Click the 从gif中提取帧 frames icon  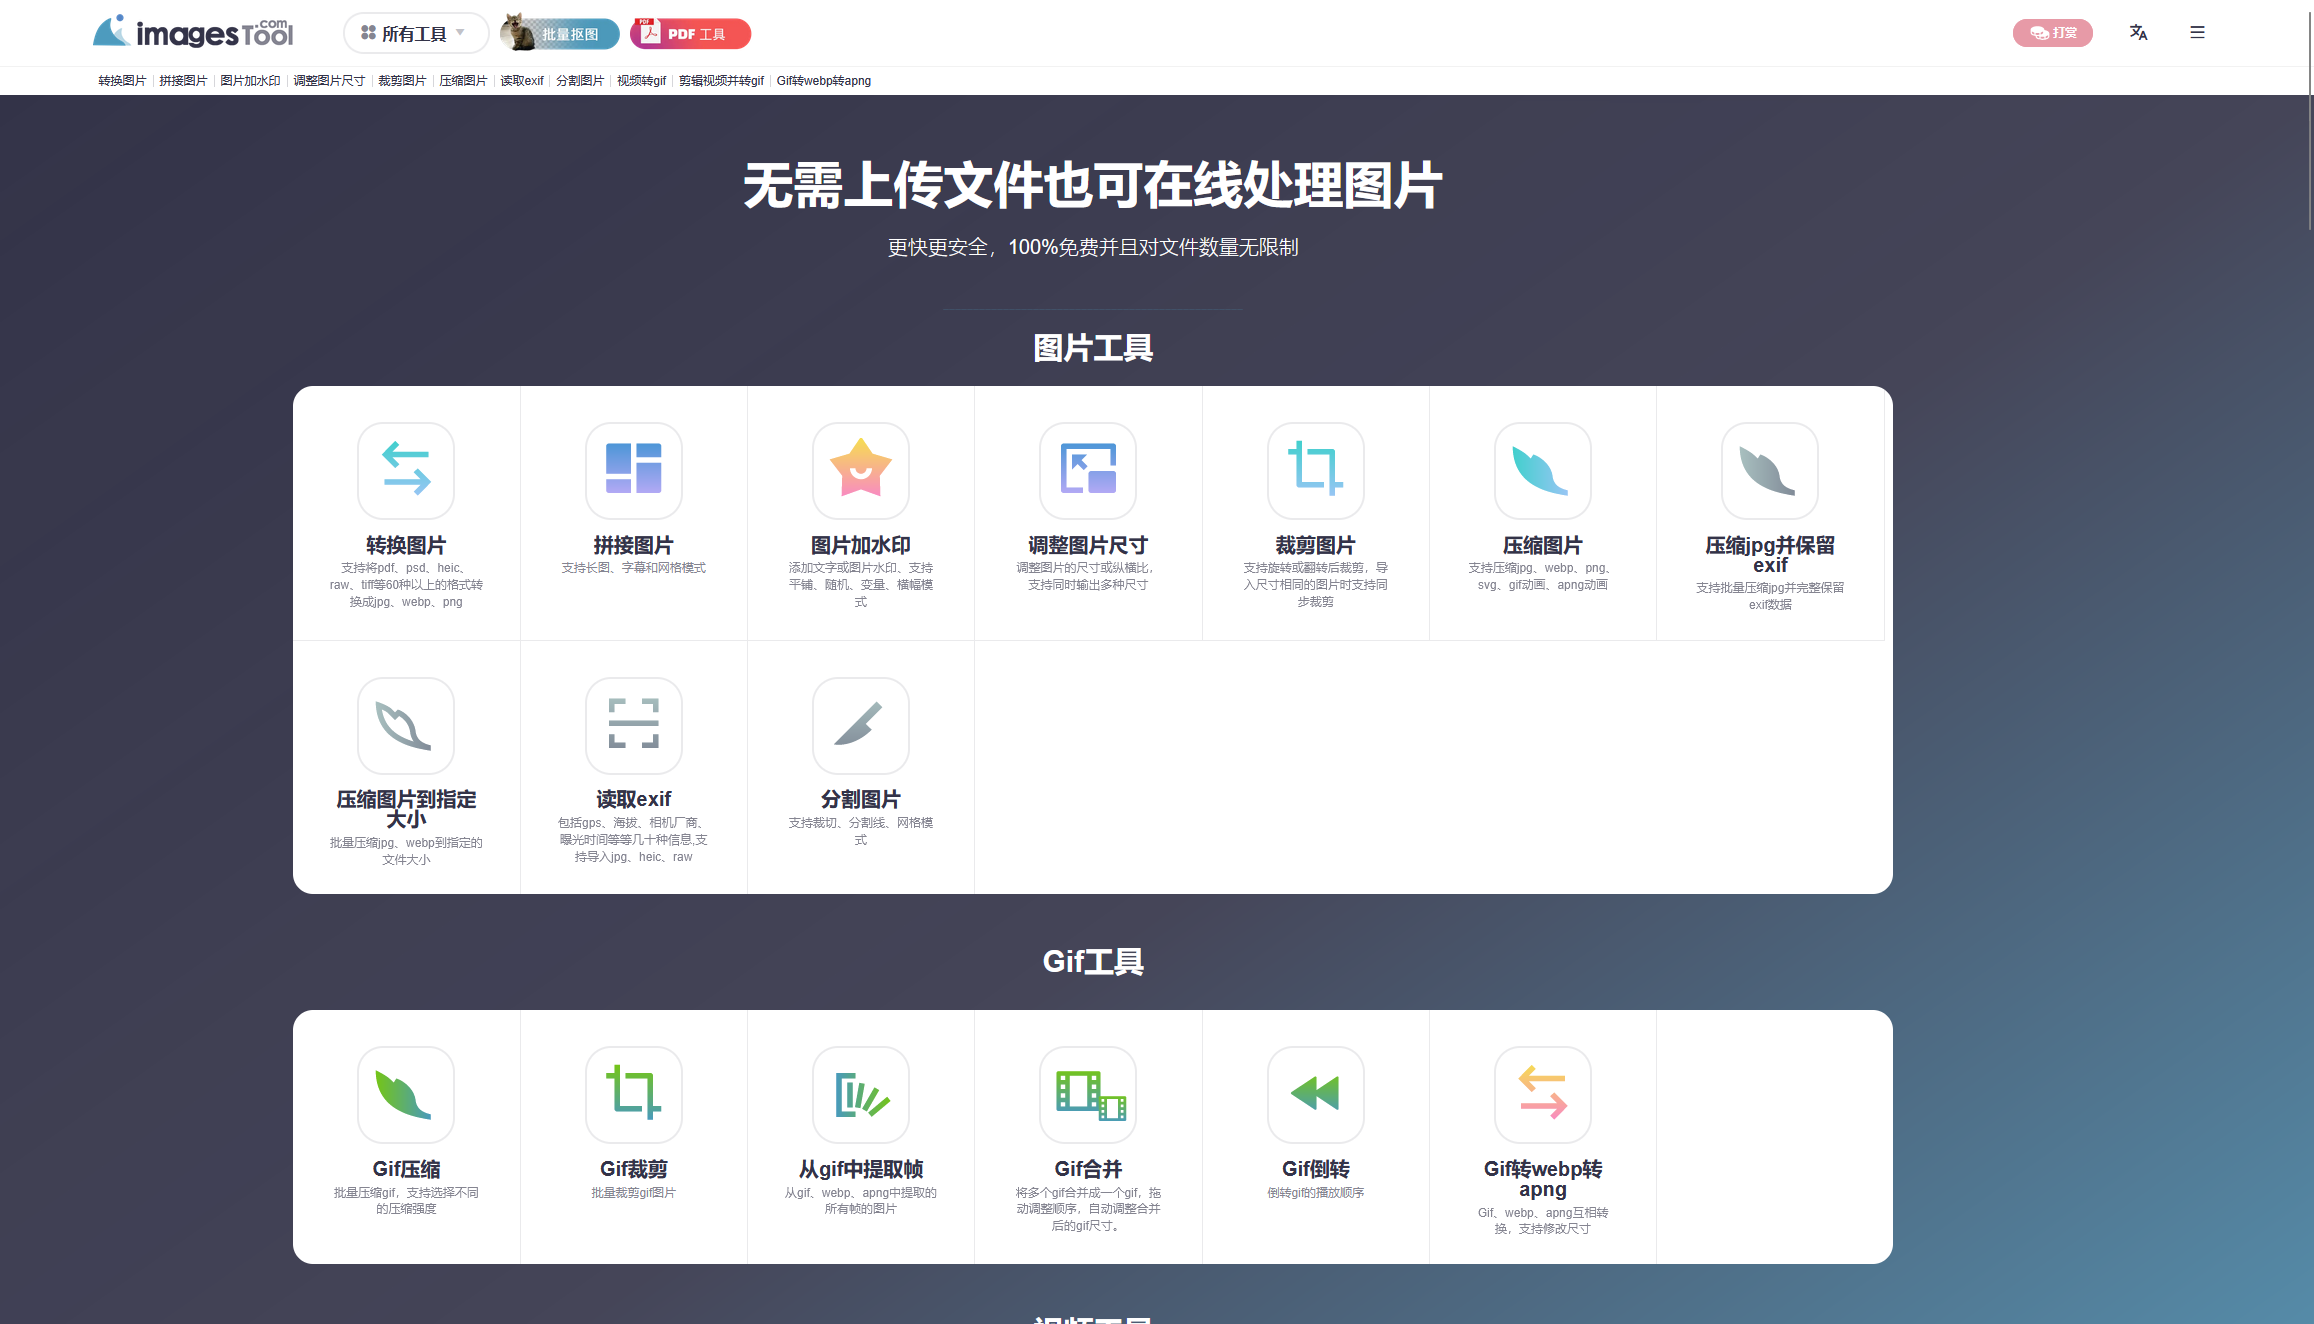tap(860, 1094)
